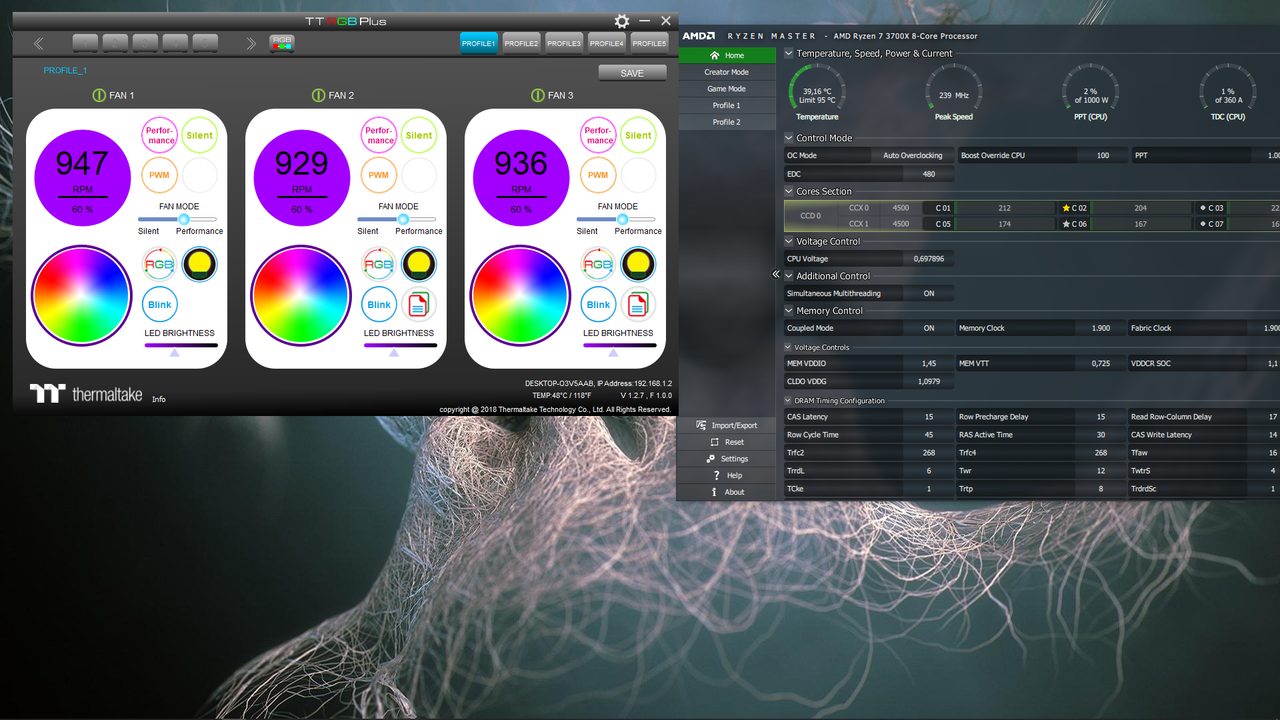Click the RGB LED strip icon in toolbar
This screenshot has height=720, width=1280.
coord(282,43)
